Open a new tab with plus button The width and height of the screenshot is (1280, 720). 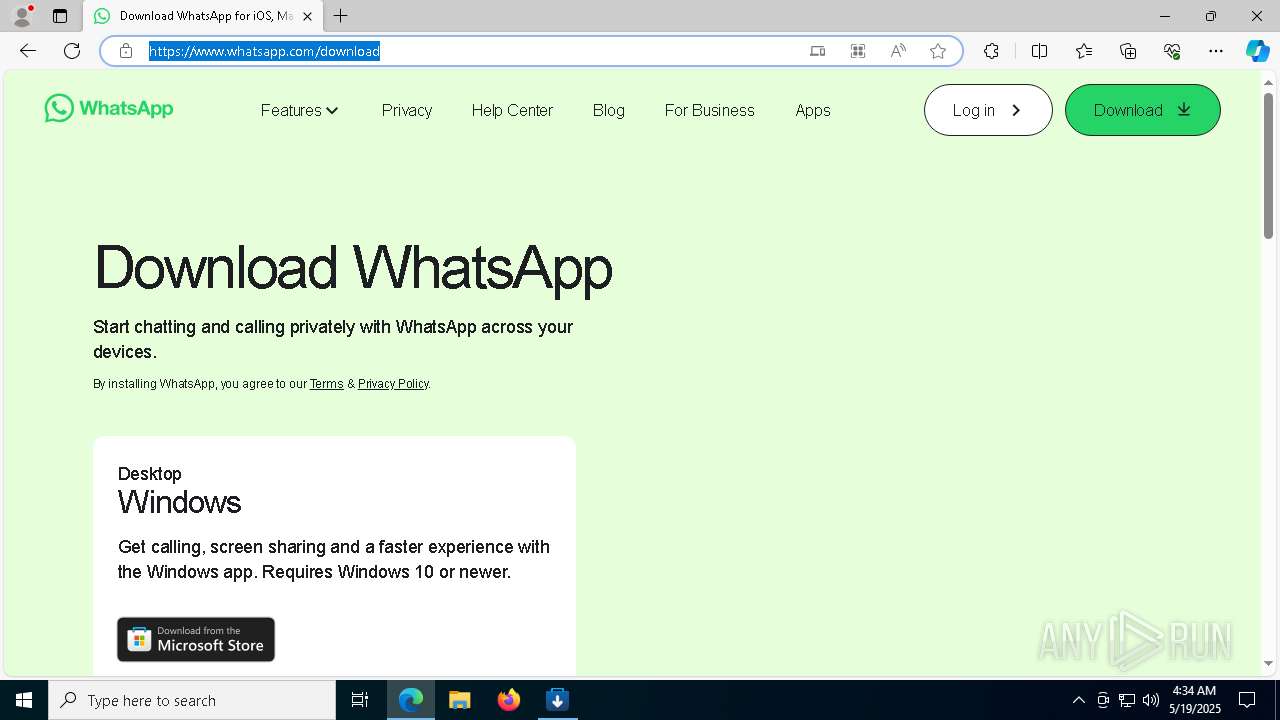pos(341,16)
